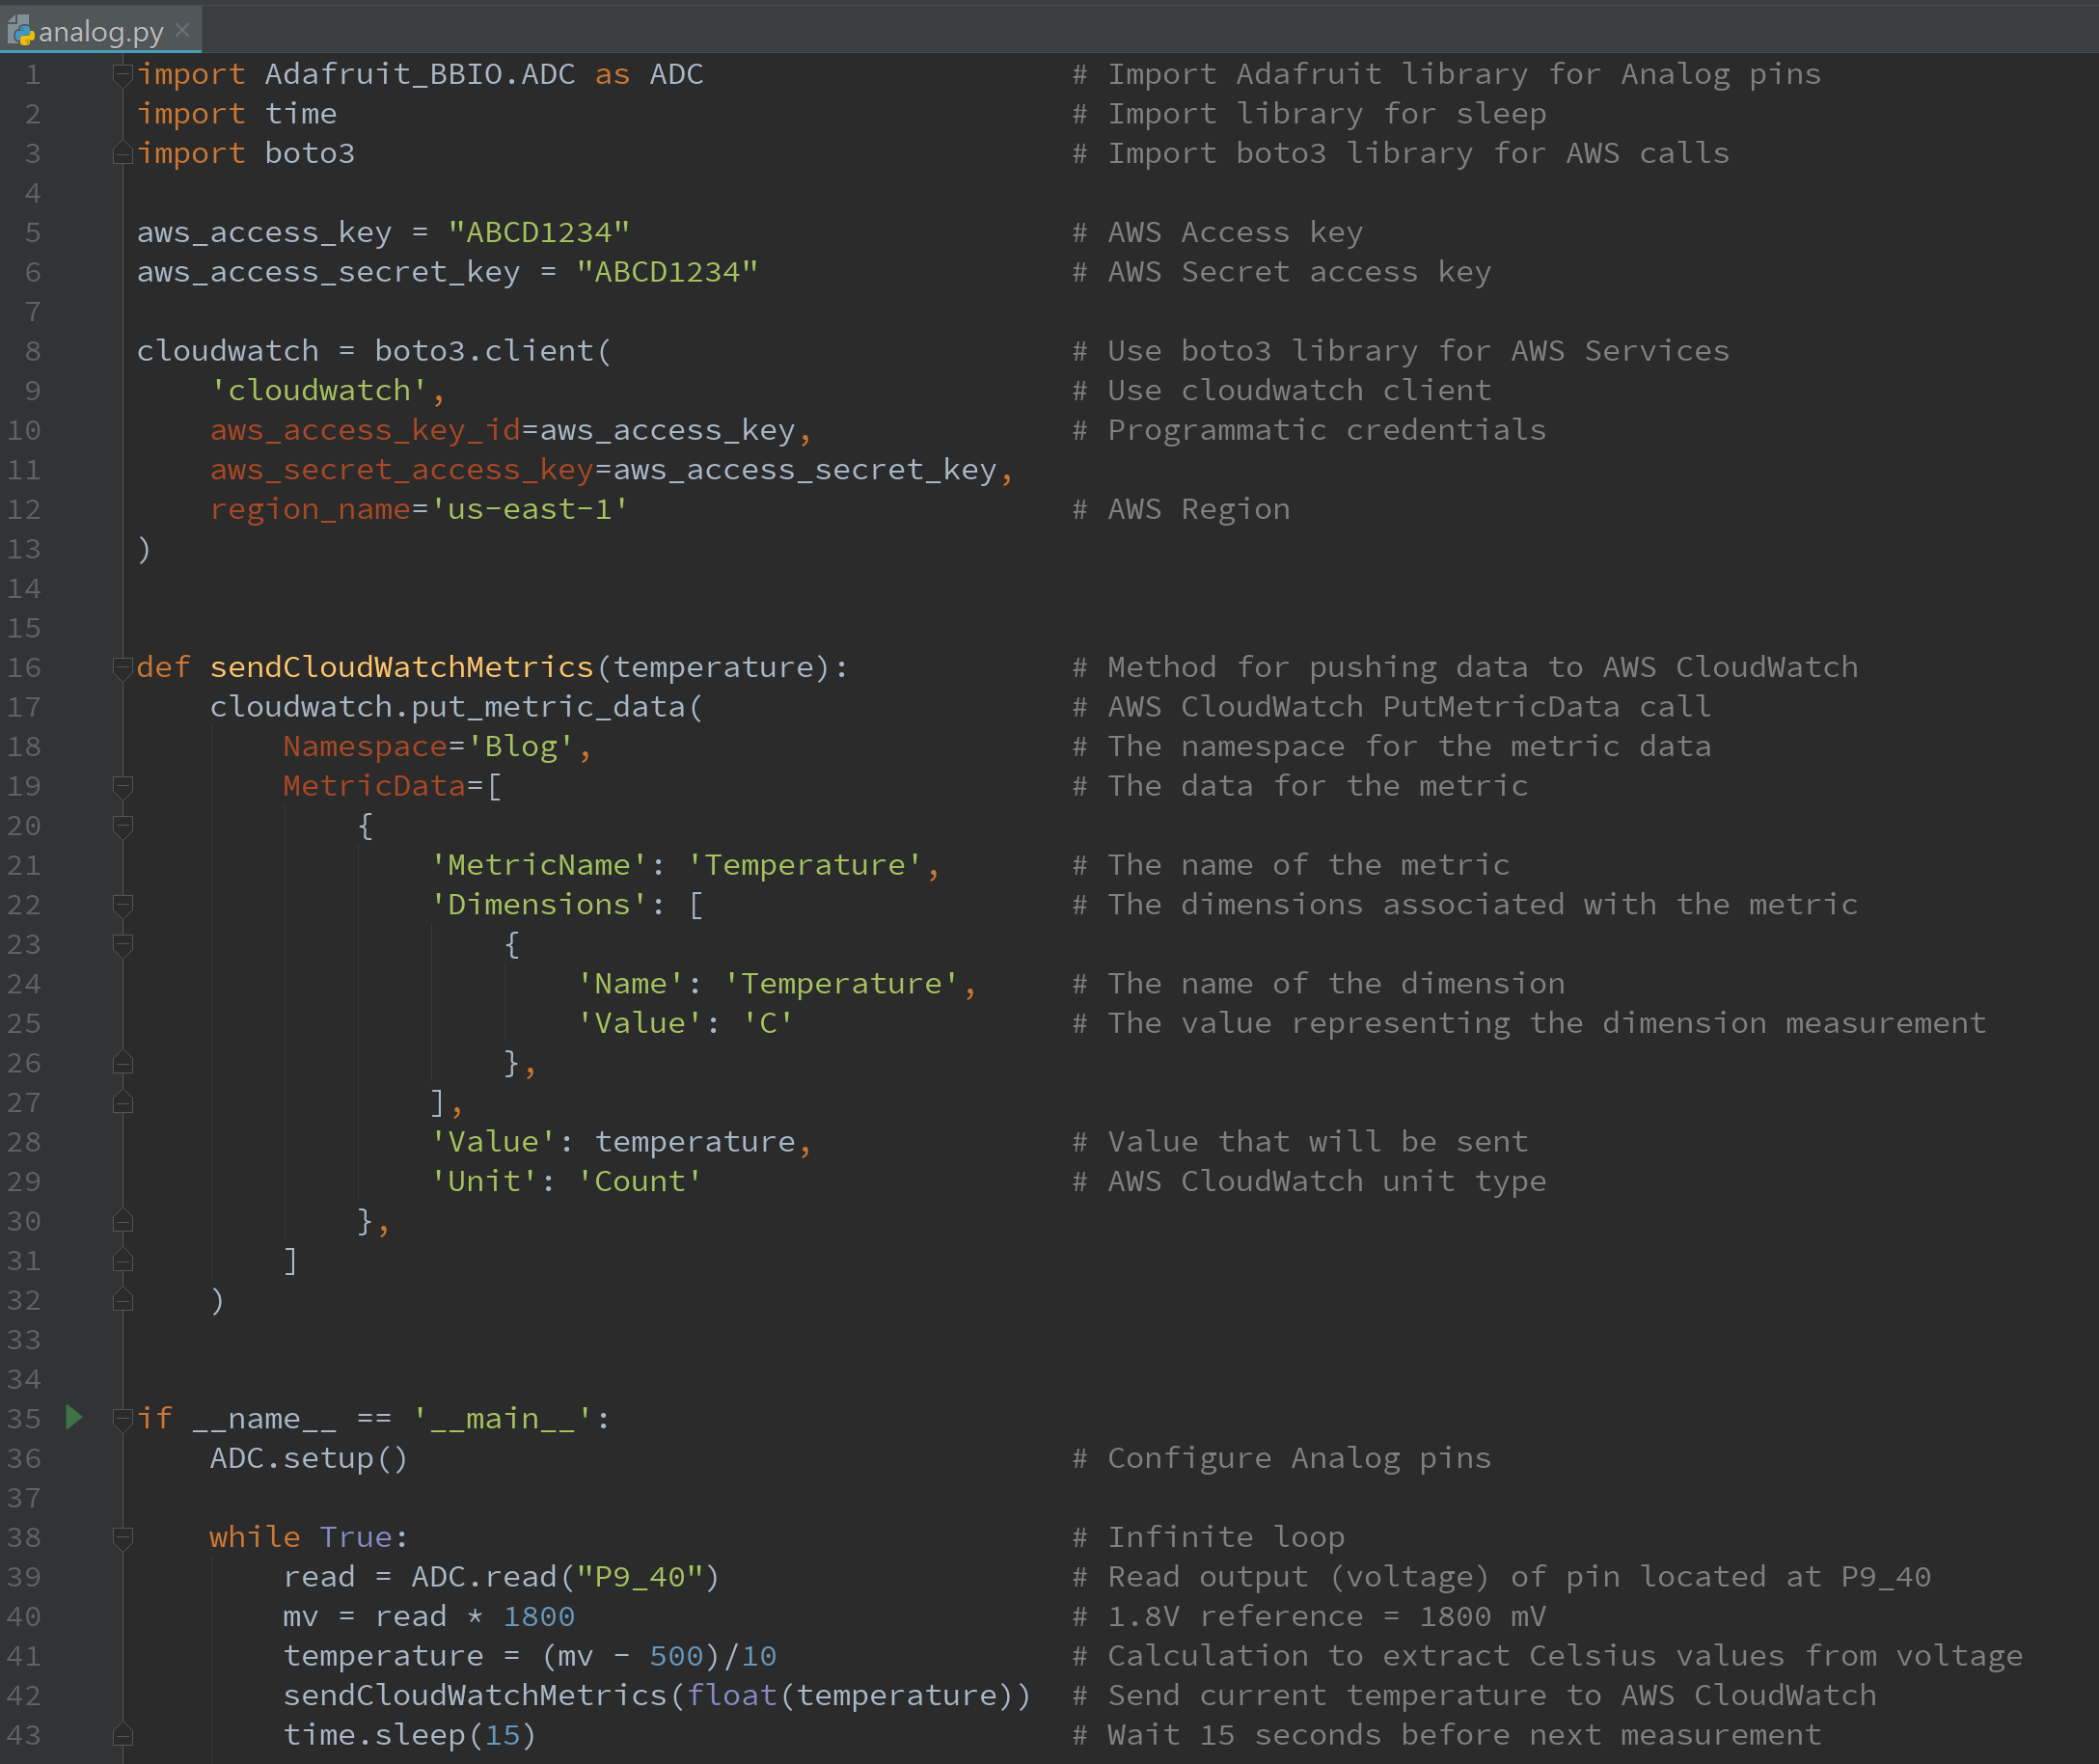Click the 'Name' key on line 24
2099x1764 pixels.
coord(630,984)
